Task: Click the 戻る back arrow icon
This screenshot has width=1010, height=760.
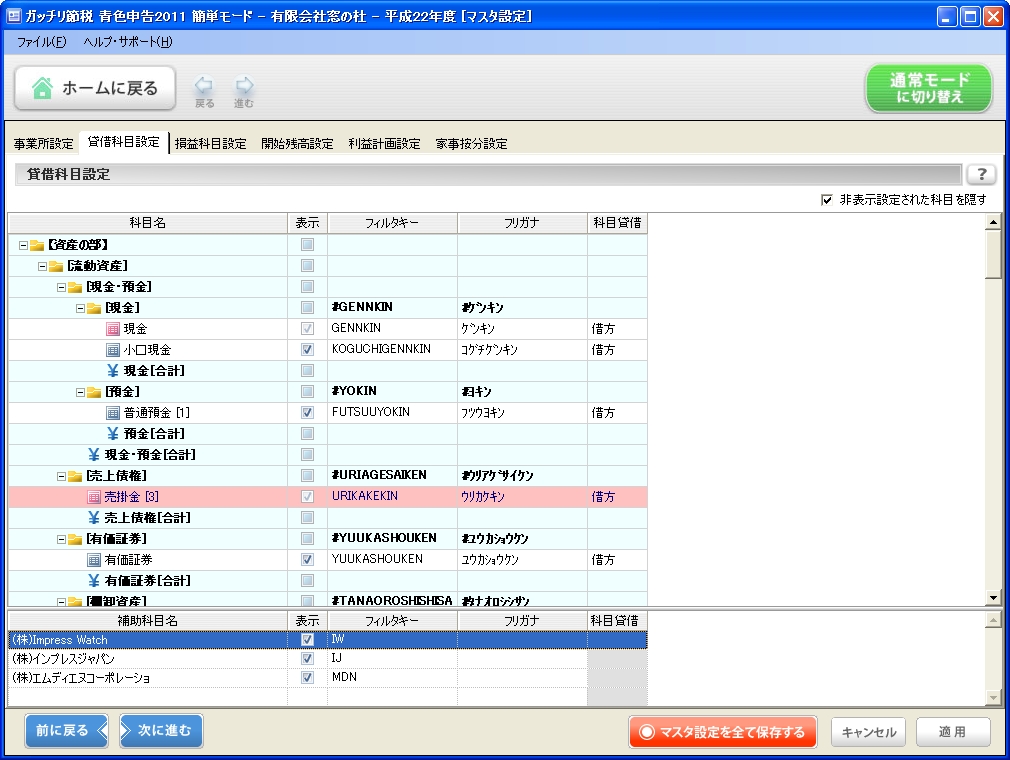Action: coord(204,88)
